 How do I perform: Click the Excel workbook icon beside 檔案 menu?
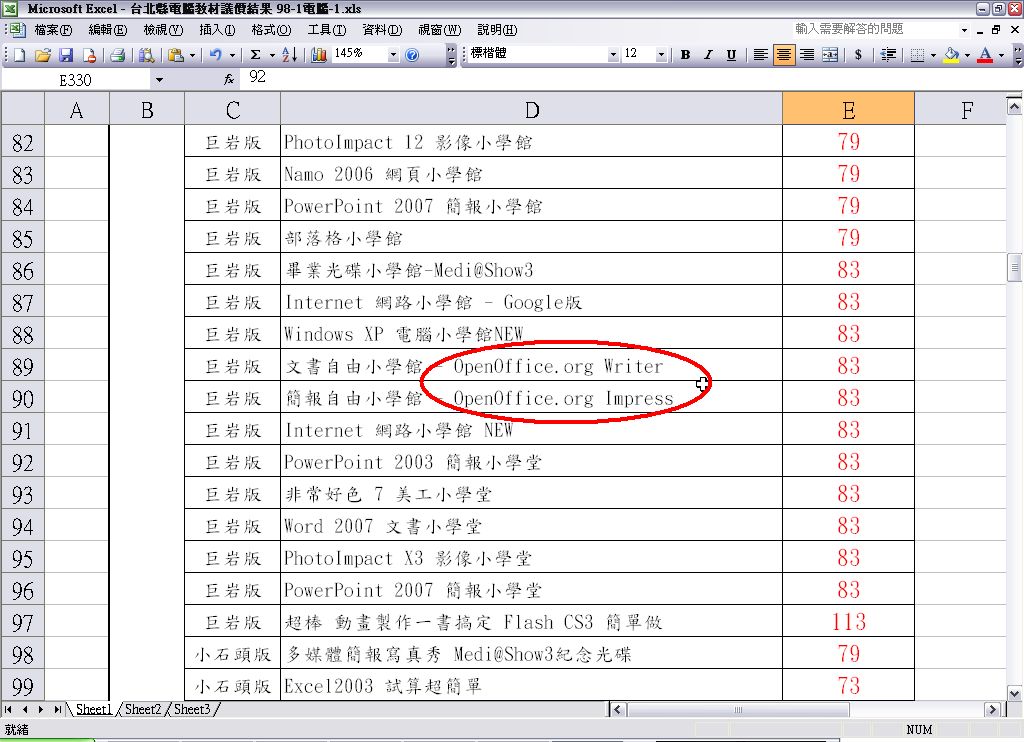(17, 30)
